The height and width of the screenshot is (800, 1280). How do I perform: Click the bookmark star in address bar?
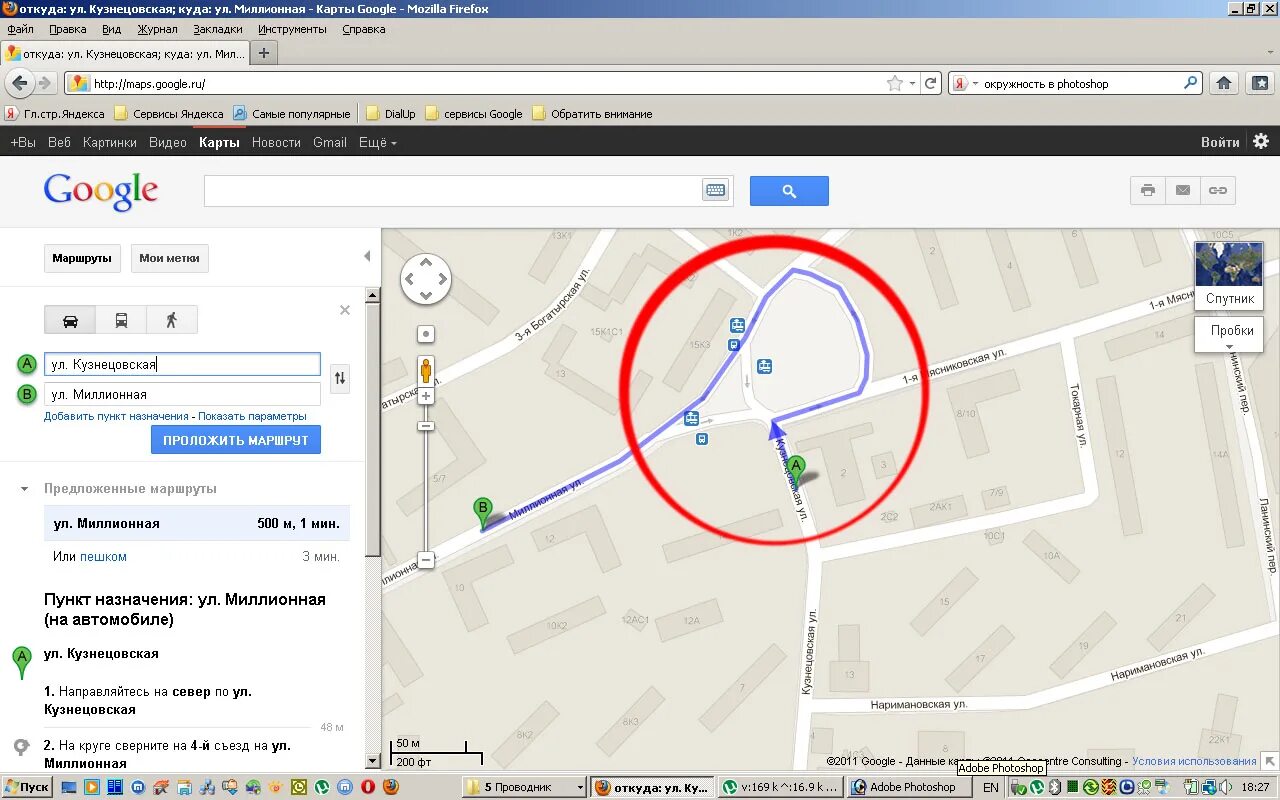(x=895, y=84)
